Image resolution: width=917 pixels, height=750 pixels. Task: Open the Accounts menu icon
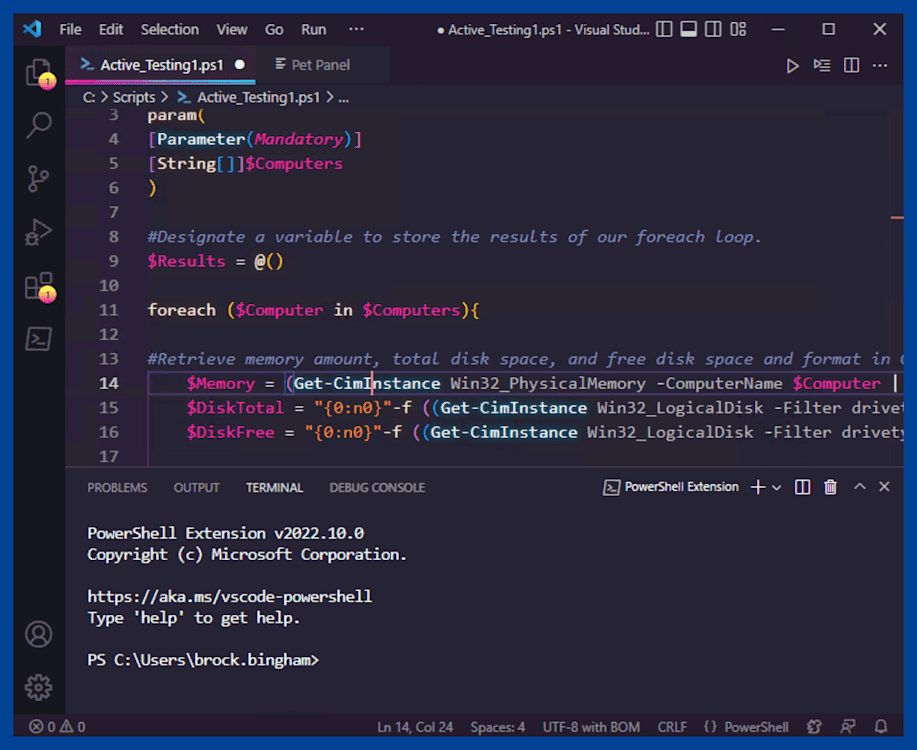click(39, 634)
